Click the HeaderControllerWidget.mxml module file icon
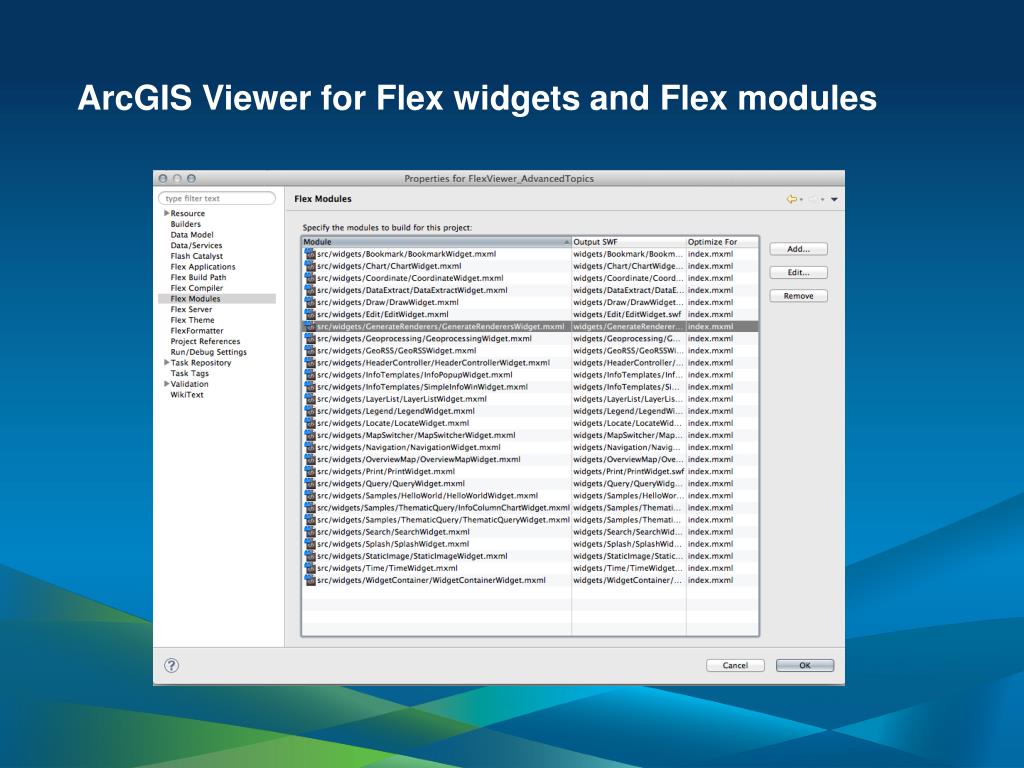The height and width of the screenshot is (768, 1024). pyautogui.click(x=310, y=362)
